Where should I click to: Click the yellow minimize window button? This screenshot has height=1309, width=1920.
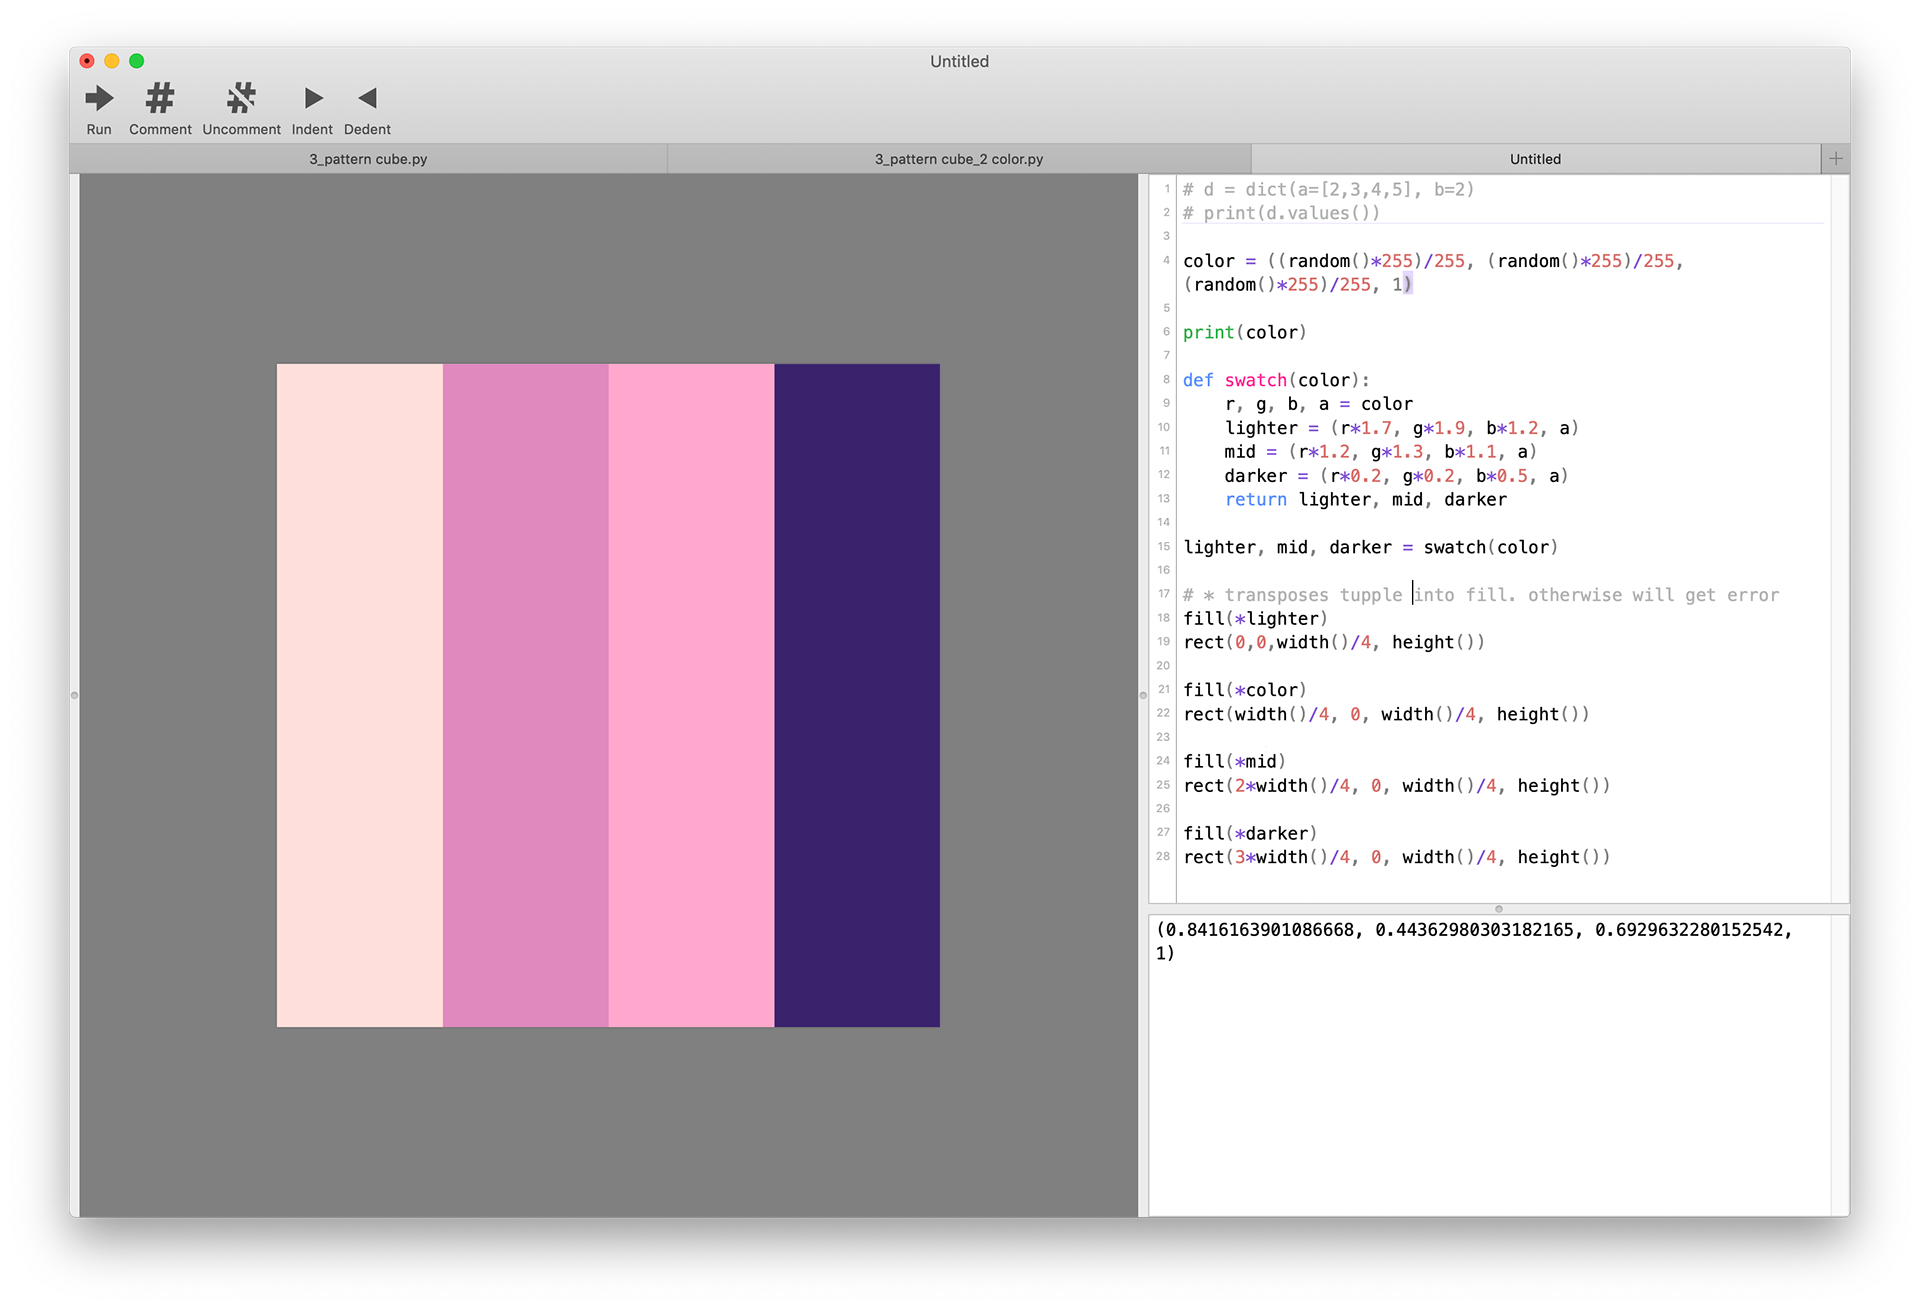[112, 61]
